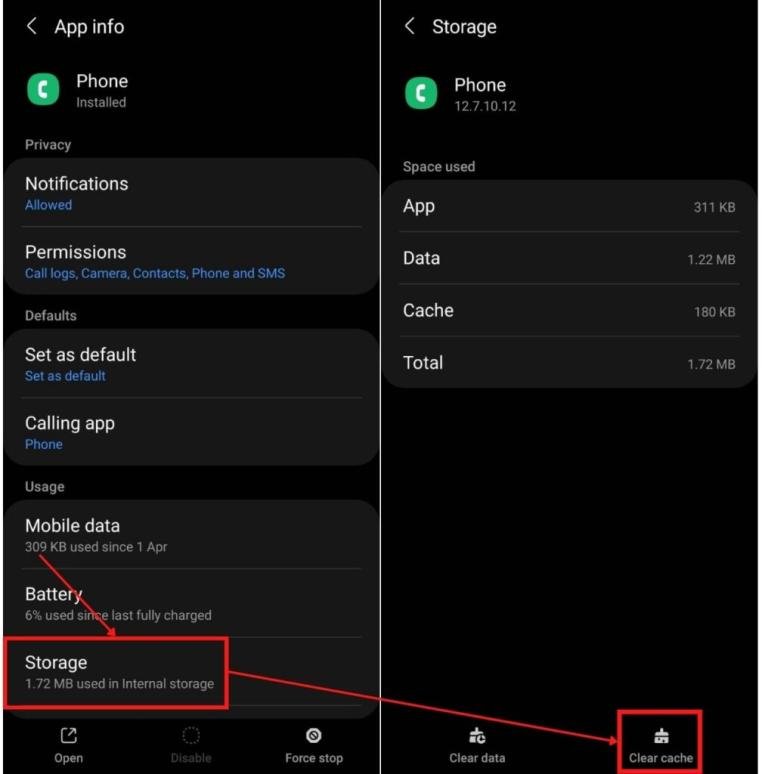Select the Total row showing 1.72 MB
The width and height of the screenshot is (762, 774).
569,363
